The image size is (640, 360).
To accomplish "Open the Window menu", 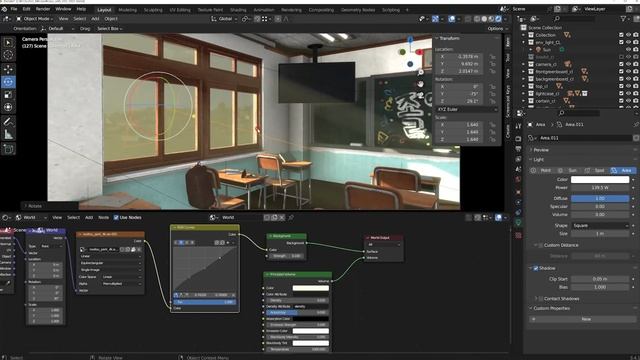I will point(63,9).
